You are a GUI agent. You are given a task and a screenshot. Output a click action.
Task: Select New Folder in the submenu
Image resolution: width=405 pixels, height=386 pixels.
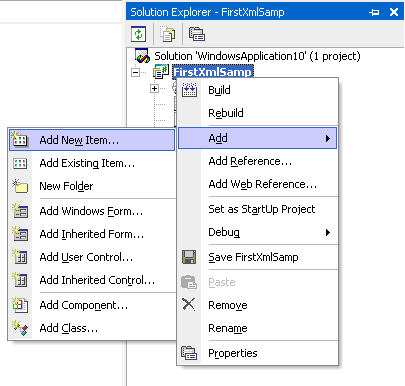pyautogui.click(x=92, y=186)
